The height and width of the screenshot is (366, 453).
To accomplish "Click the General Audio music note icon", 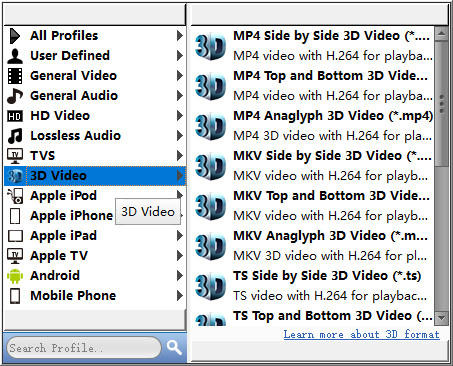I will (x=15, y=96).
